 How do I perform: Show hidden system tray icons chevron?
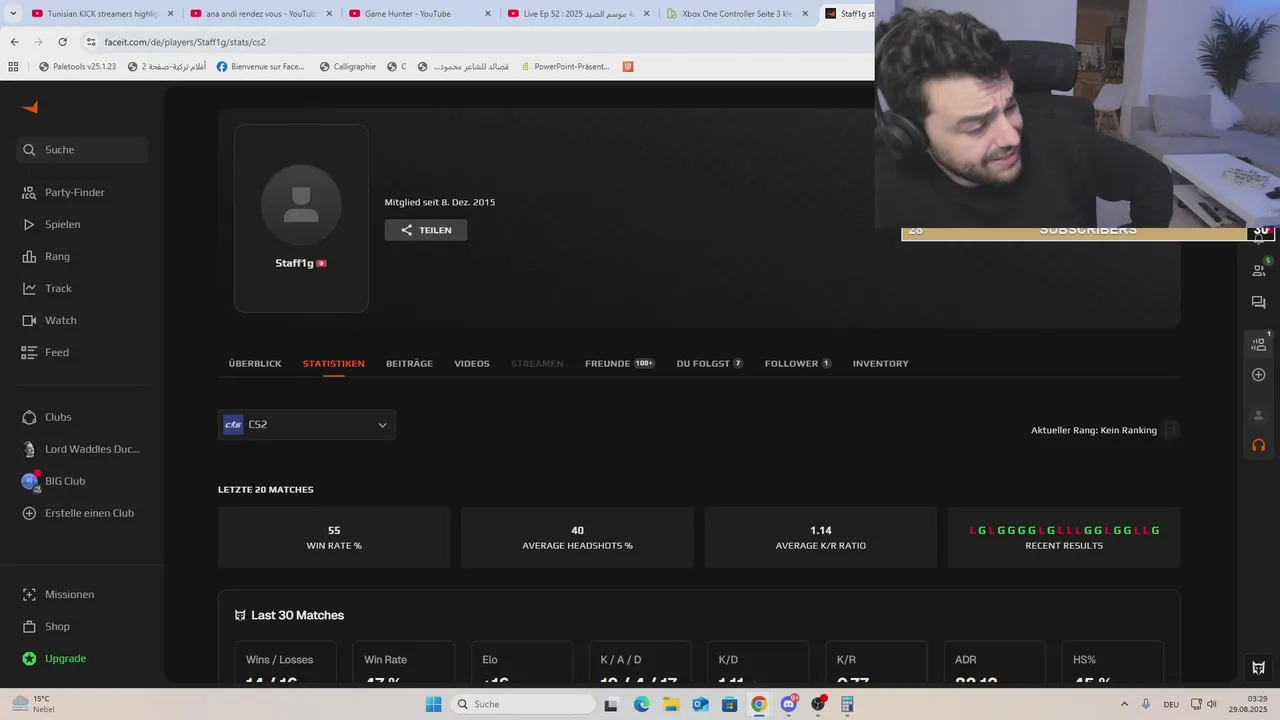1124,704
